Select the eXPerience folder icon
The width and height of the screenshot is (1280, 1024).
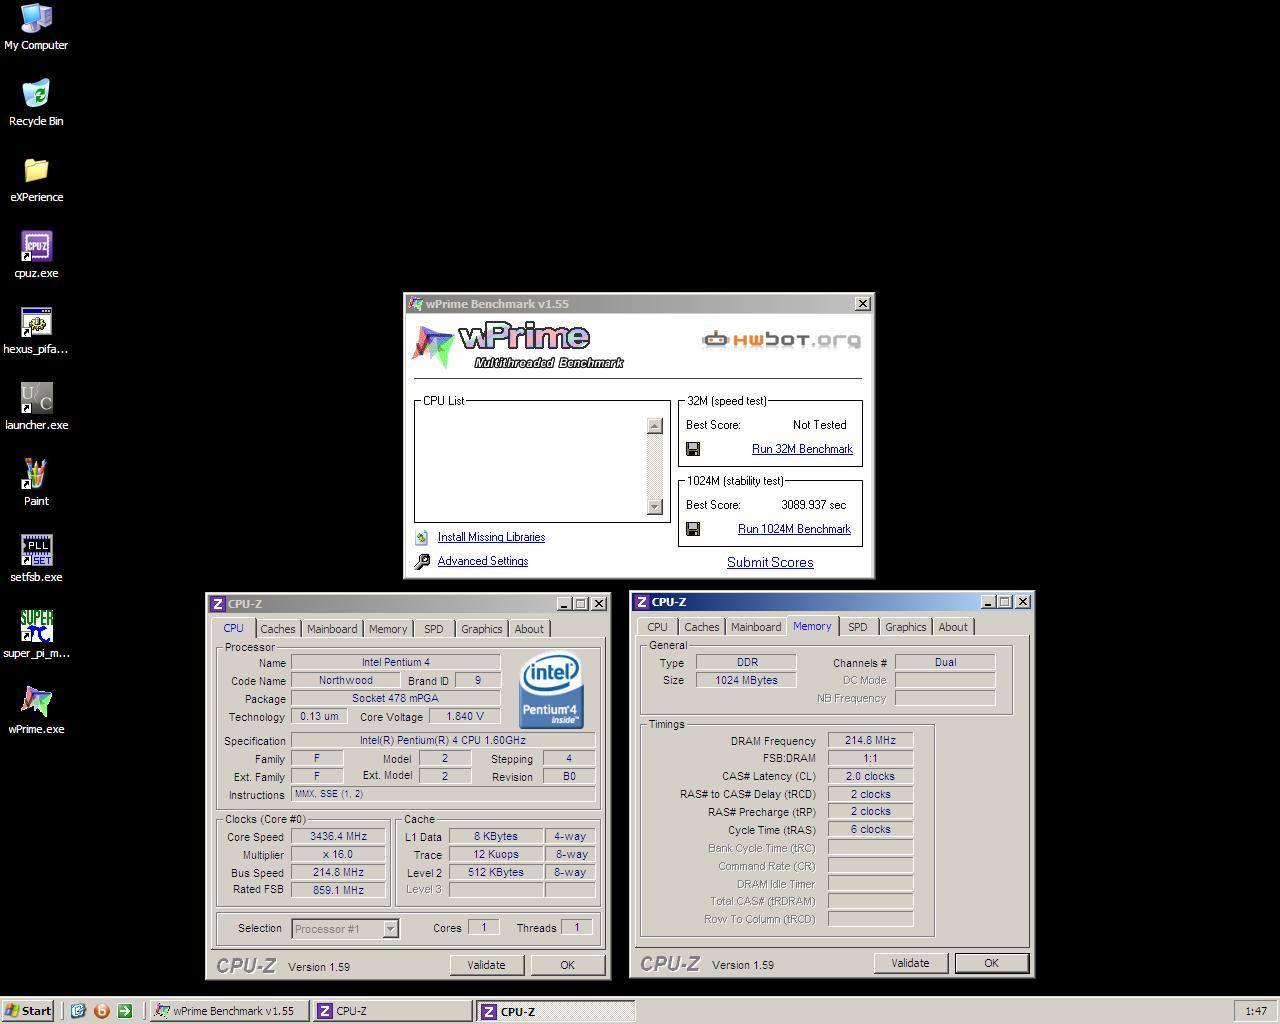pos(36,179)
